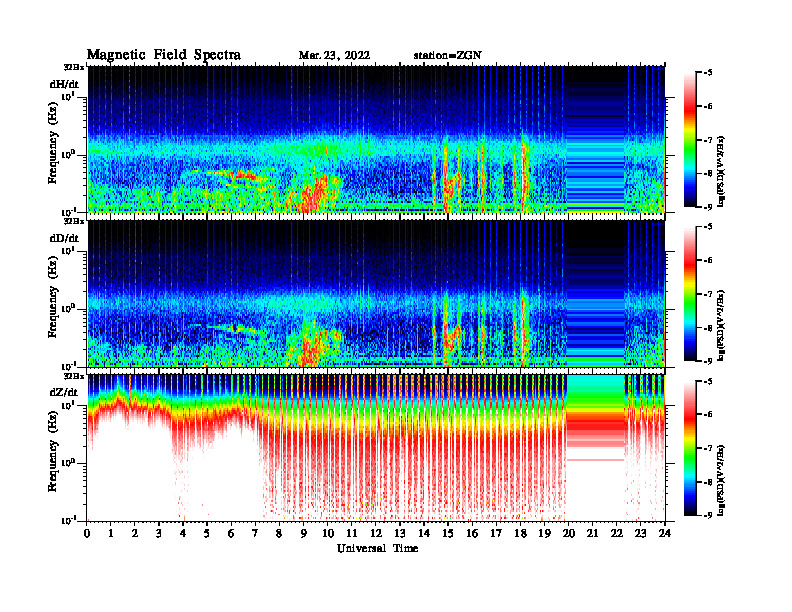Click the dH/dt spectrogram plot
The height and width of the screenshot is (612, 792).
[x=376, y=139]
